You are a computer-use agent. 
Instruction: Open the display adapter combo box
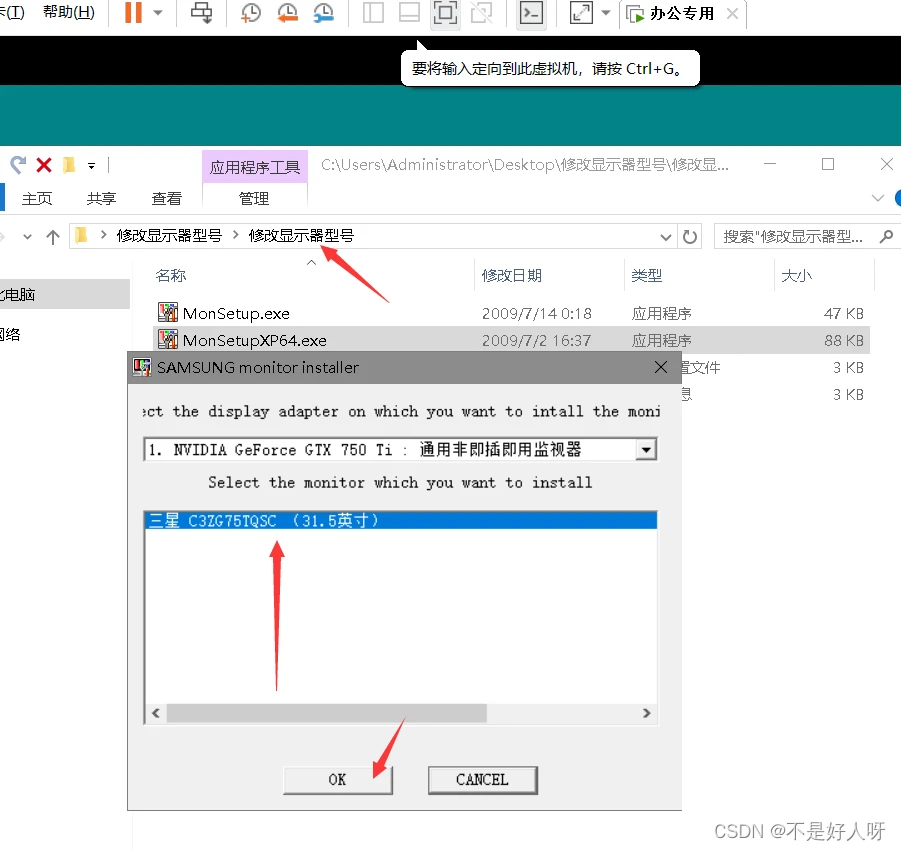[x=400, y=449]
